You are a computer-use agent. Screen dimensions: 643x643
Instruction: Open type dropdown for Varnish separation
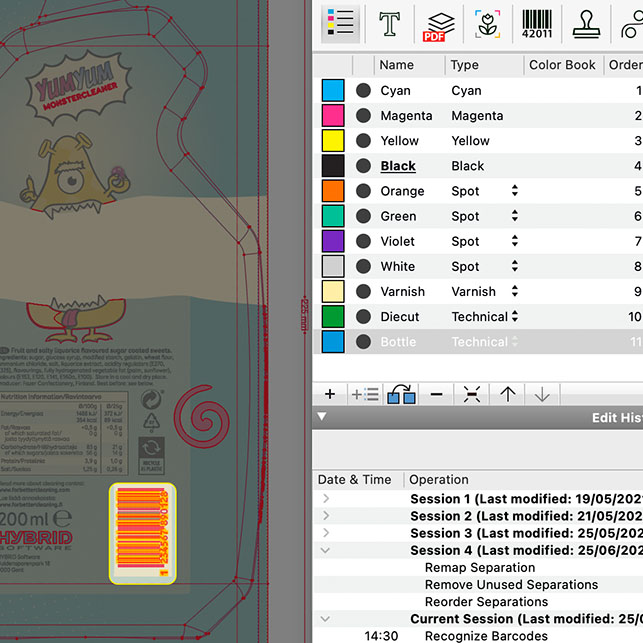(x=515, y=291)
